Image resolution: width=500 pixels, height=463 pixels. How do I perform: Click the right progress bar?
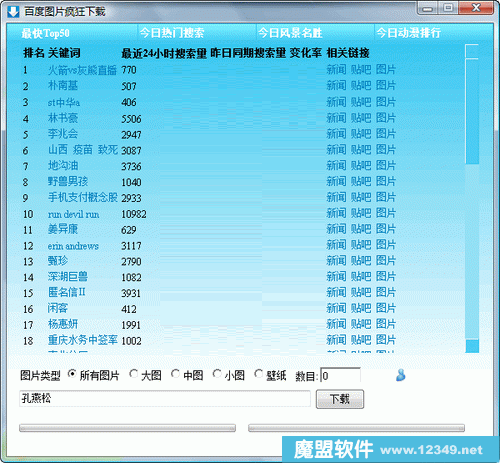tap(356, 428)
